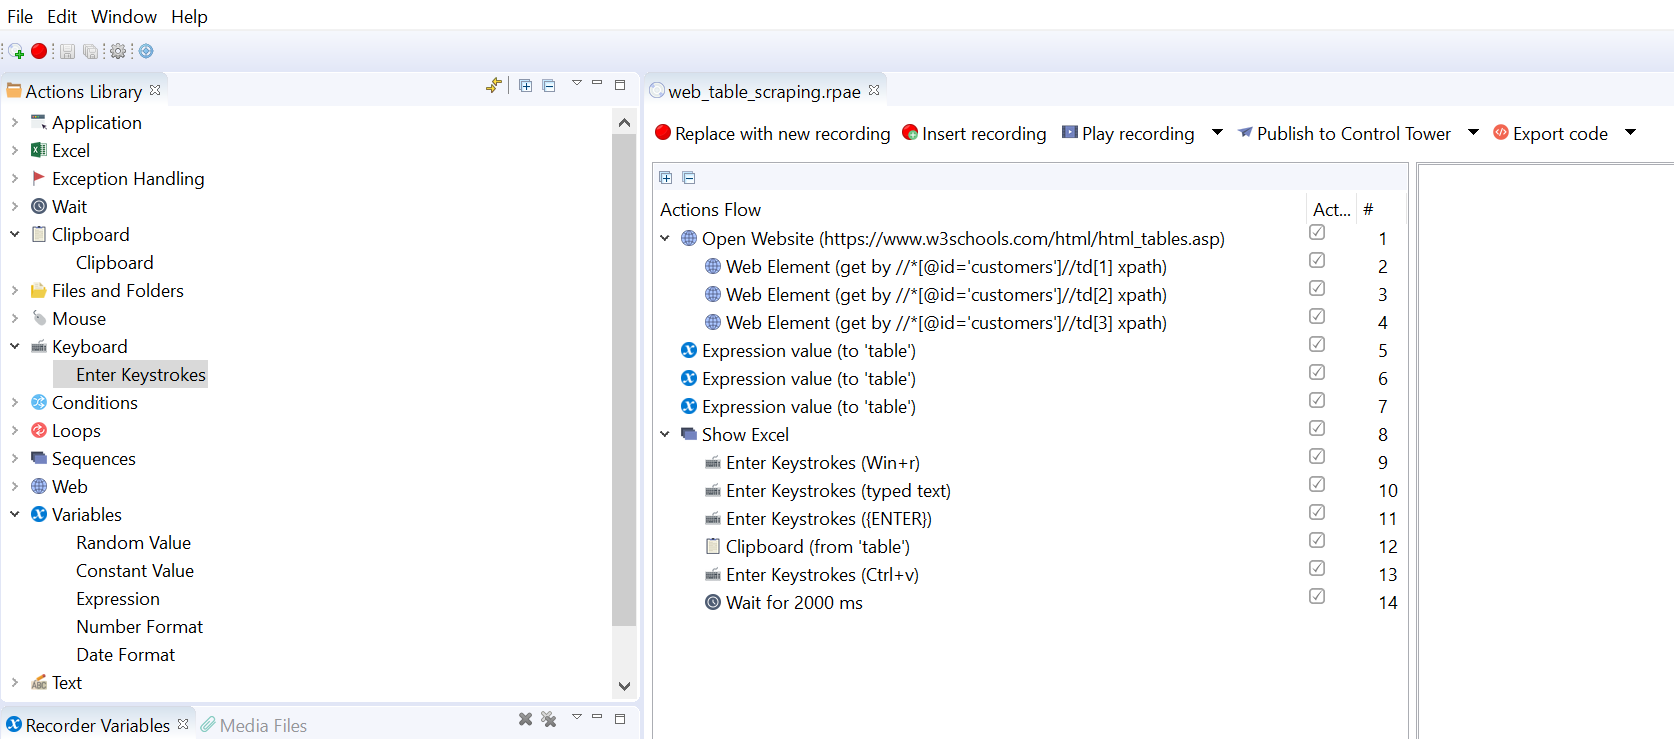Click the globe icon of the td[1] Web Element step
This screenshot has height=739, width=1674.
pyautogui.click(x=713, y=266)
